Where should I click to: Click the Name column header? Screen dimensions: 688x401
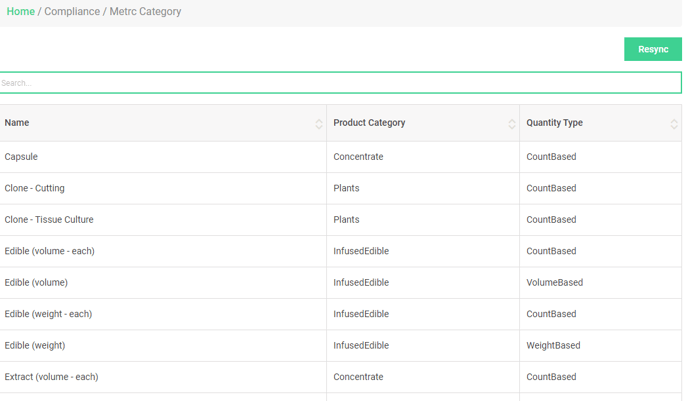(x=163, y=123)
